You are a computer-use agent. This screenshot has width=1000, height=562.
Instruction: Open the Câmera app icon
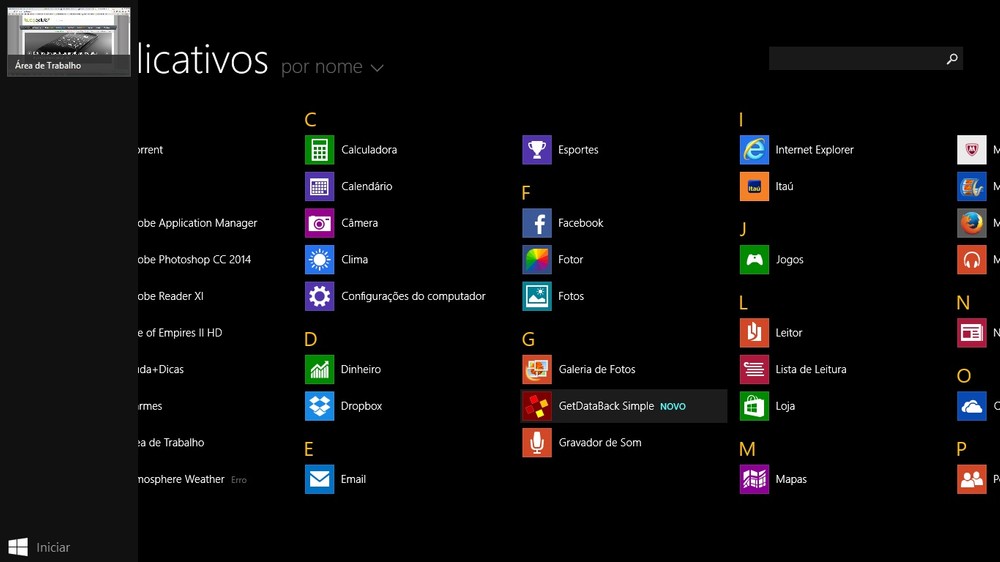(x=319, y=223)
